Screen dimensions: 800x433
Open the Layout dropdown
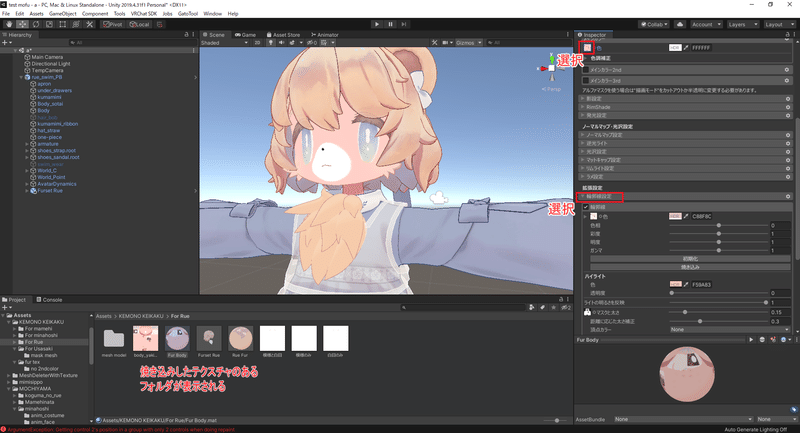(x=779, y=24)
